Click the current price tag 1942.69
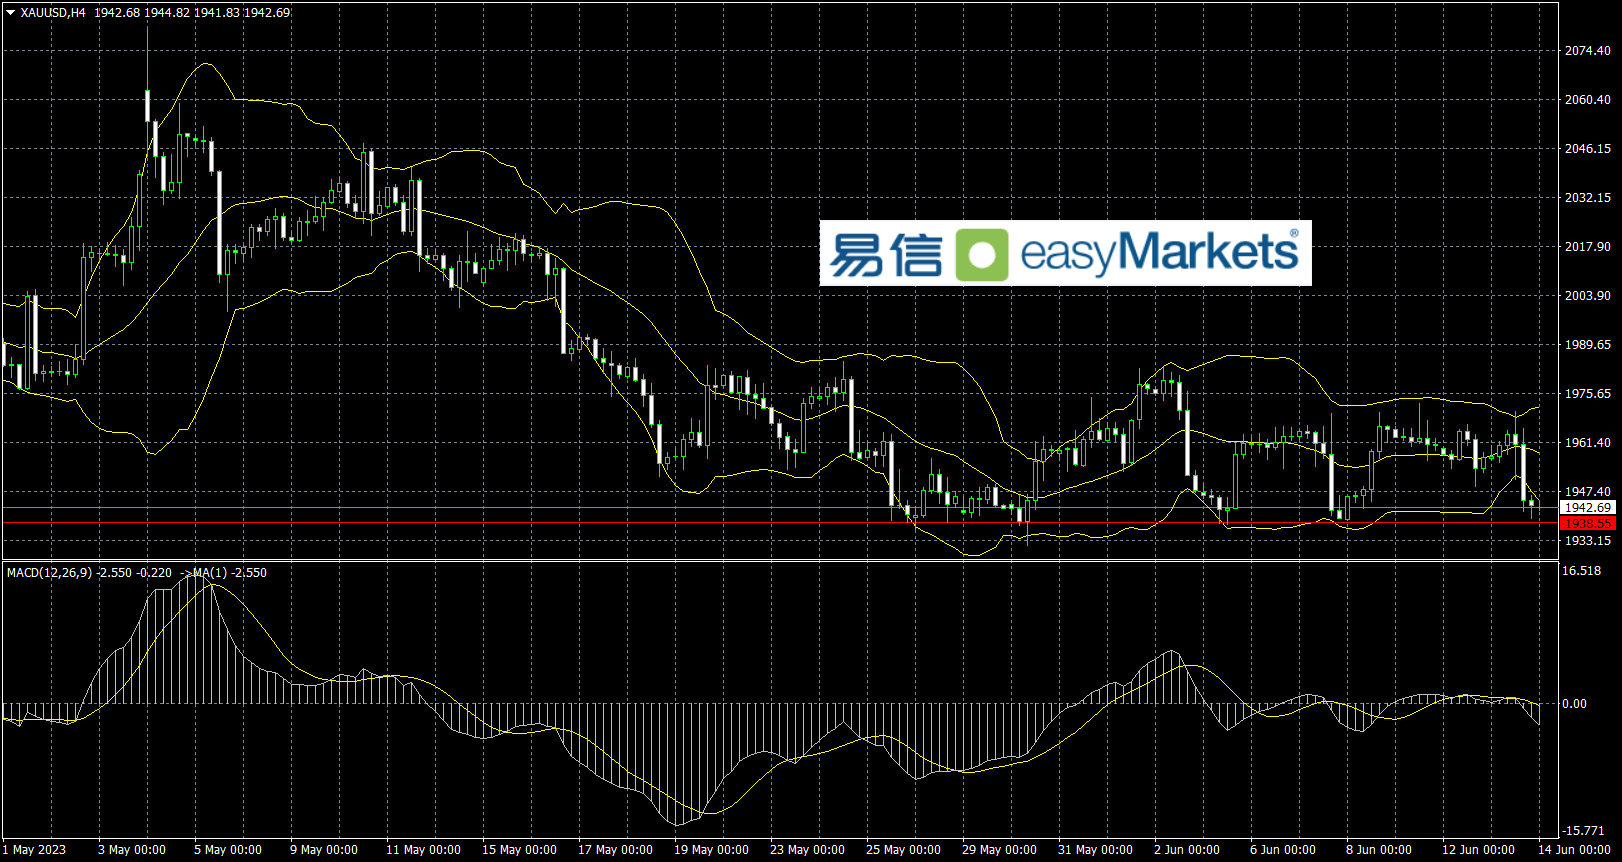1622x862 pixels. 1588,508
